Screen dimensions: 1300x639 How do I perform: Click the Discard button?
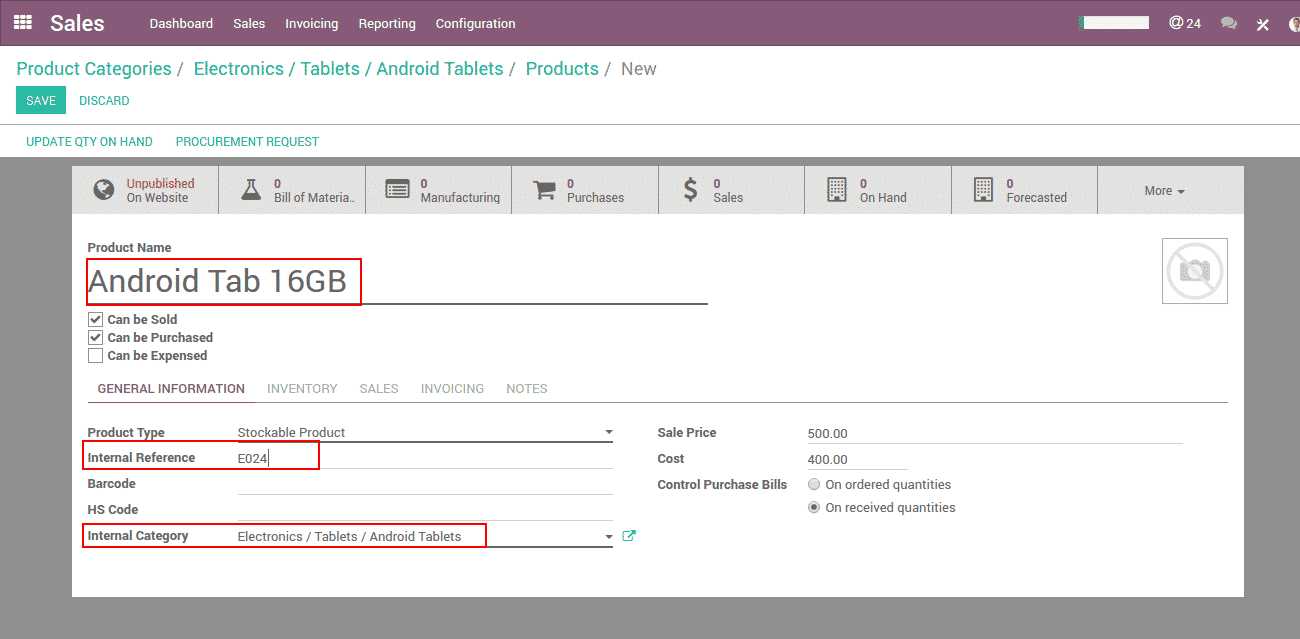coord(104,101)
